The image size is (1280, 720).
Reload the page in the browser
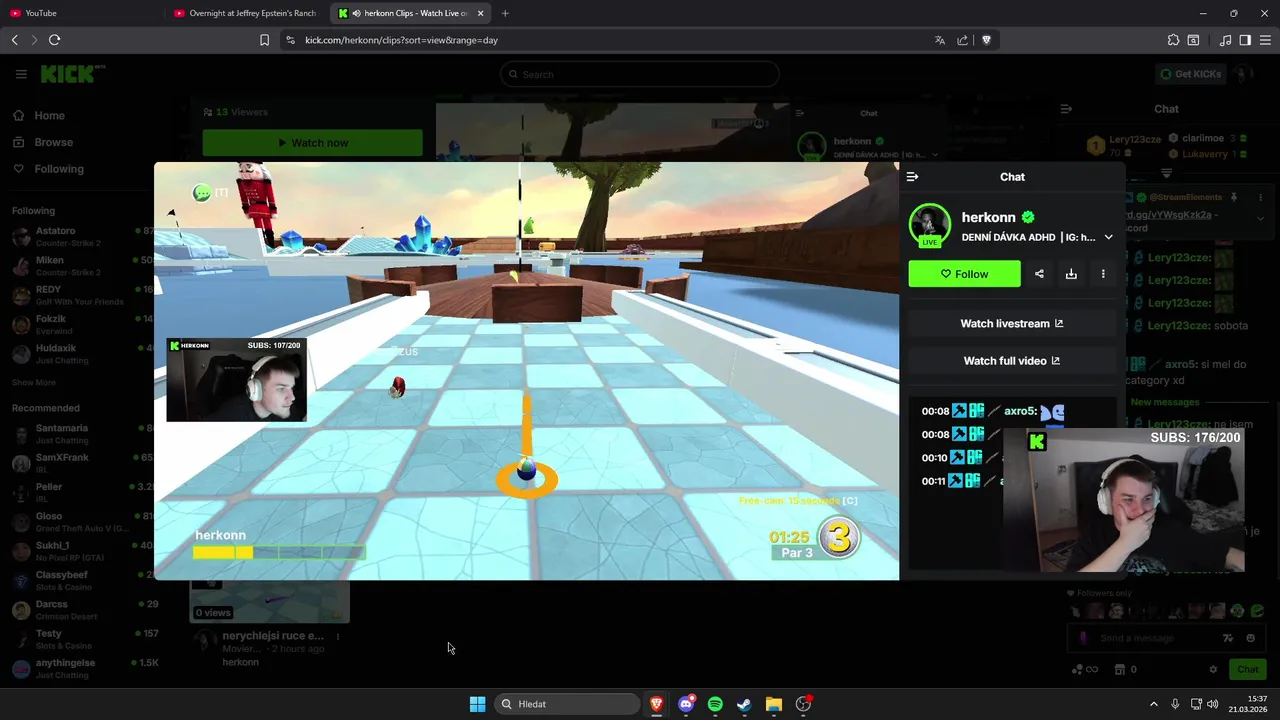click(x=54, y=40)
